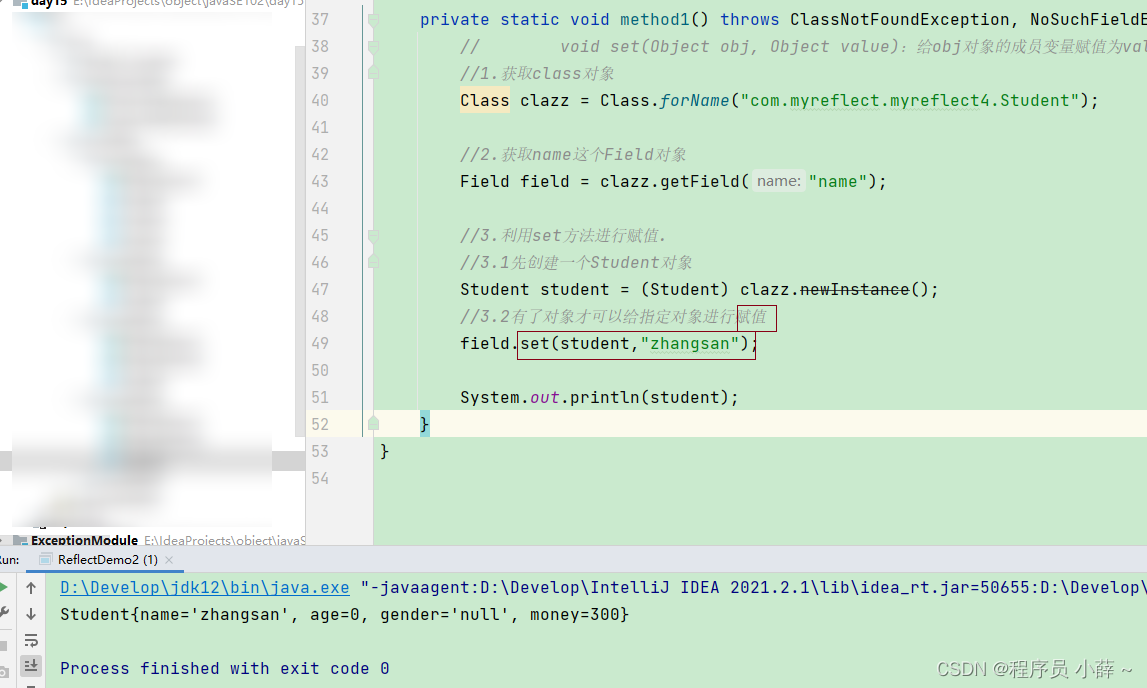Toggle scroll-to-end in the Run console
The image size is (1147, 688).
pos(31,665)
